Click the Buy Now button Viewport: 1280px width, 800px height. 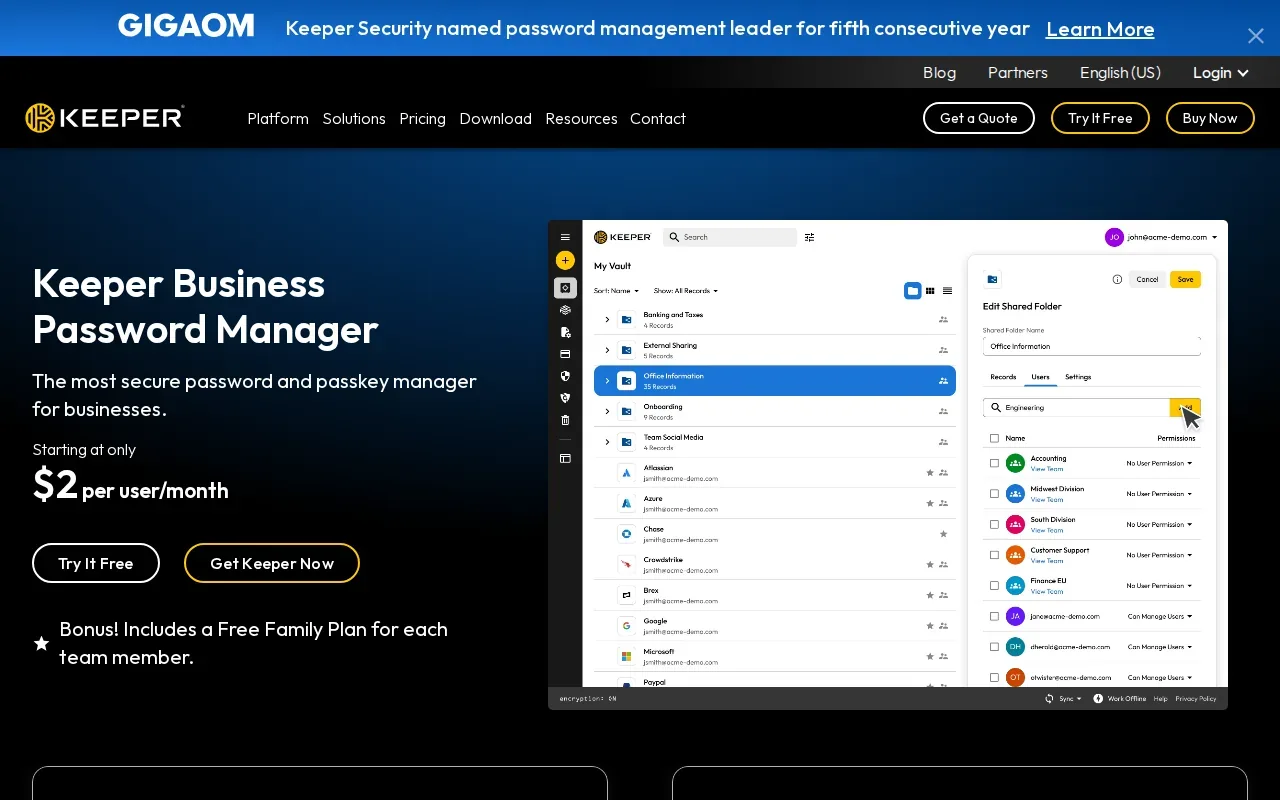tap(1210, 118)
